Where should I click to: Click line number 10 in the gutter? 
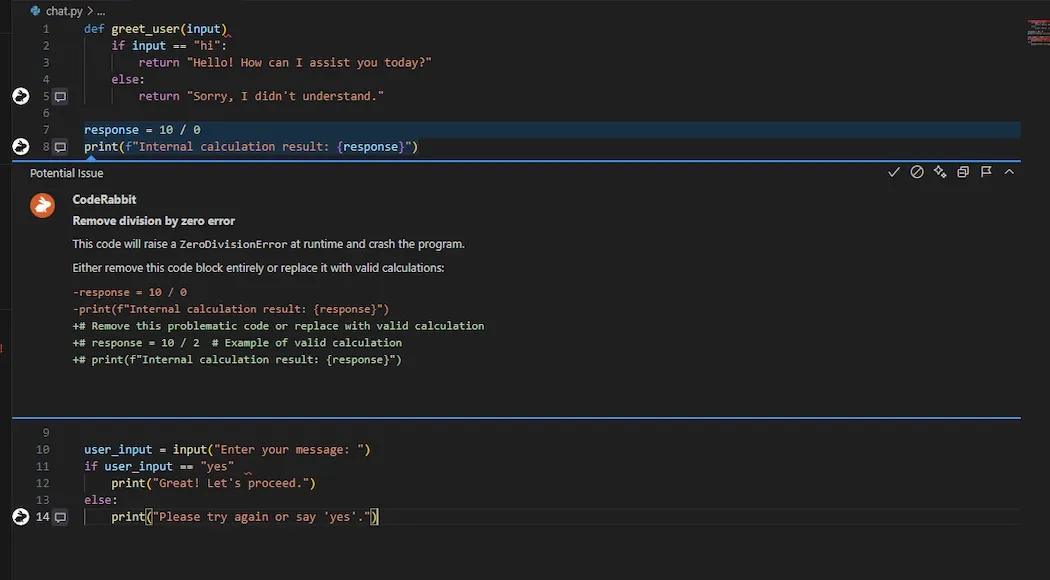[42, 450]
